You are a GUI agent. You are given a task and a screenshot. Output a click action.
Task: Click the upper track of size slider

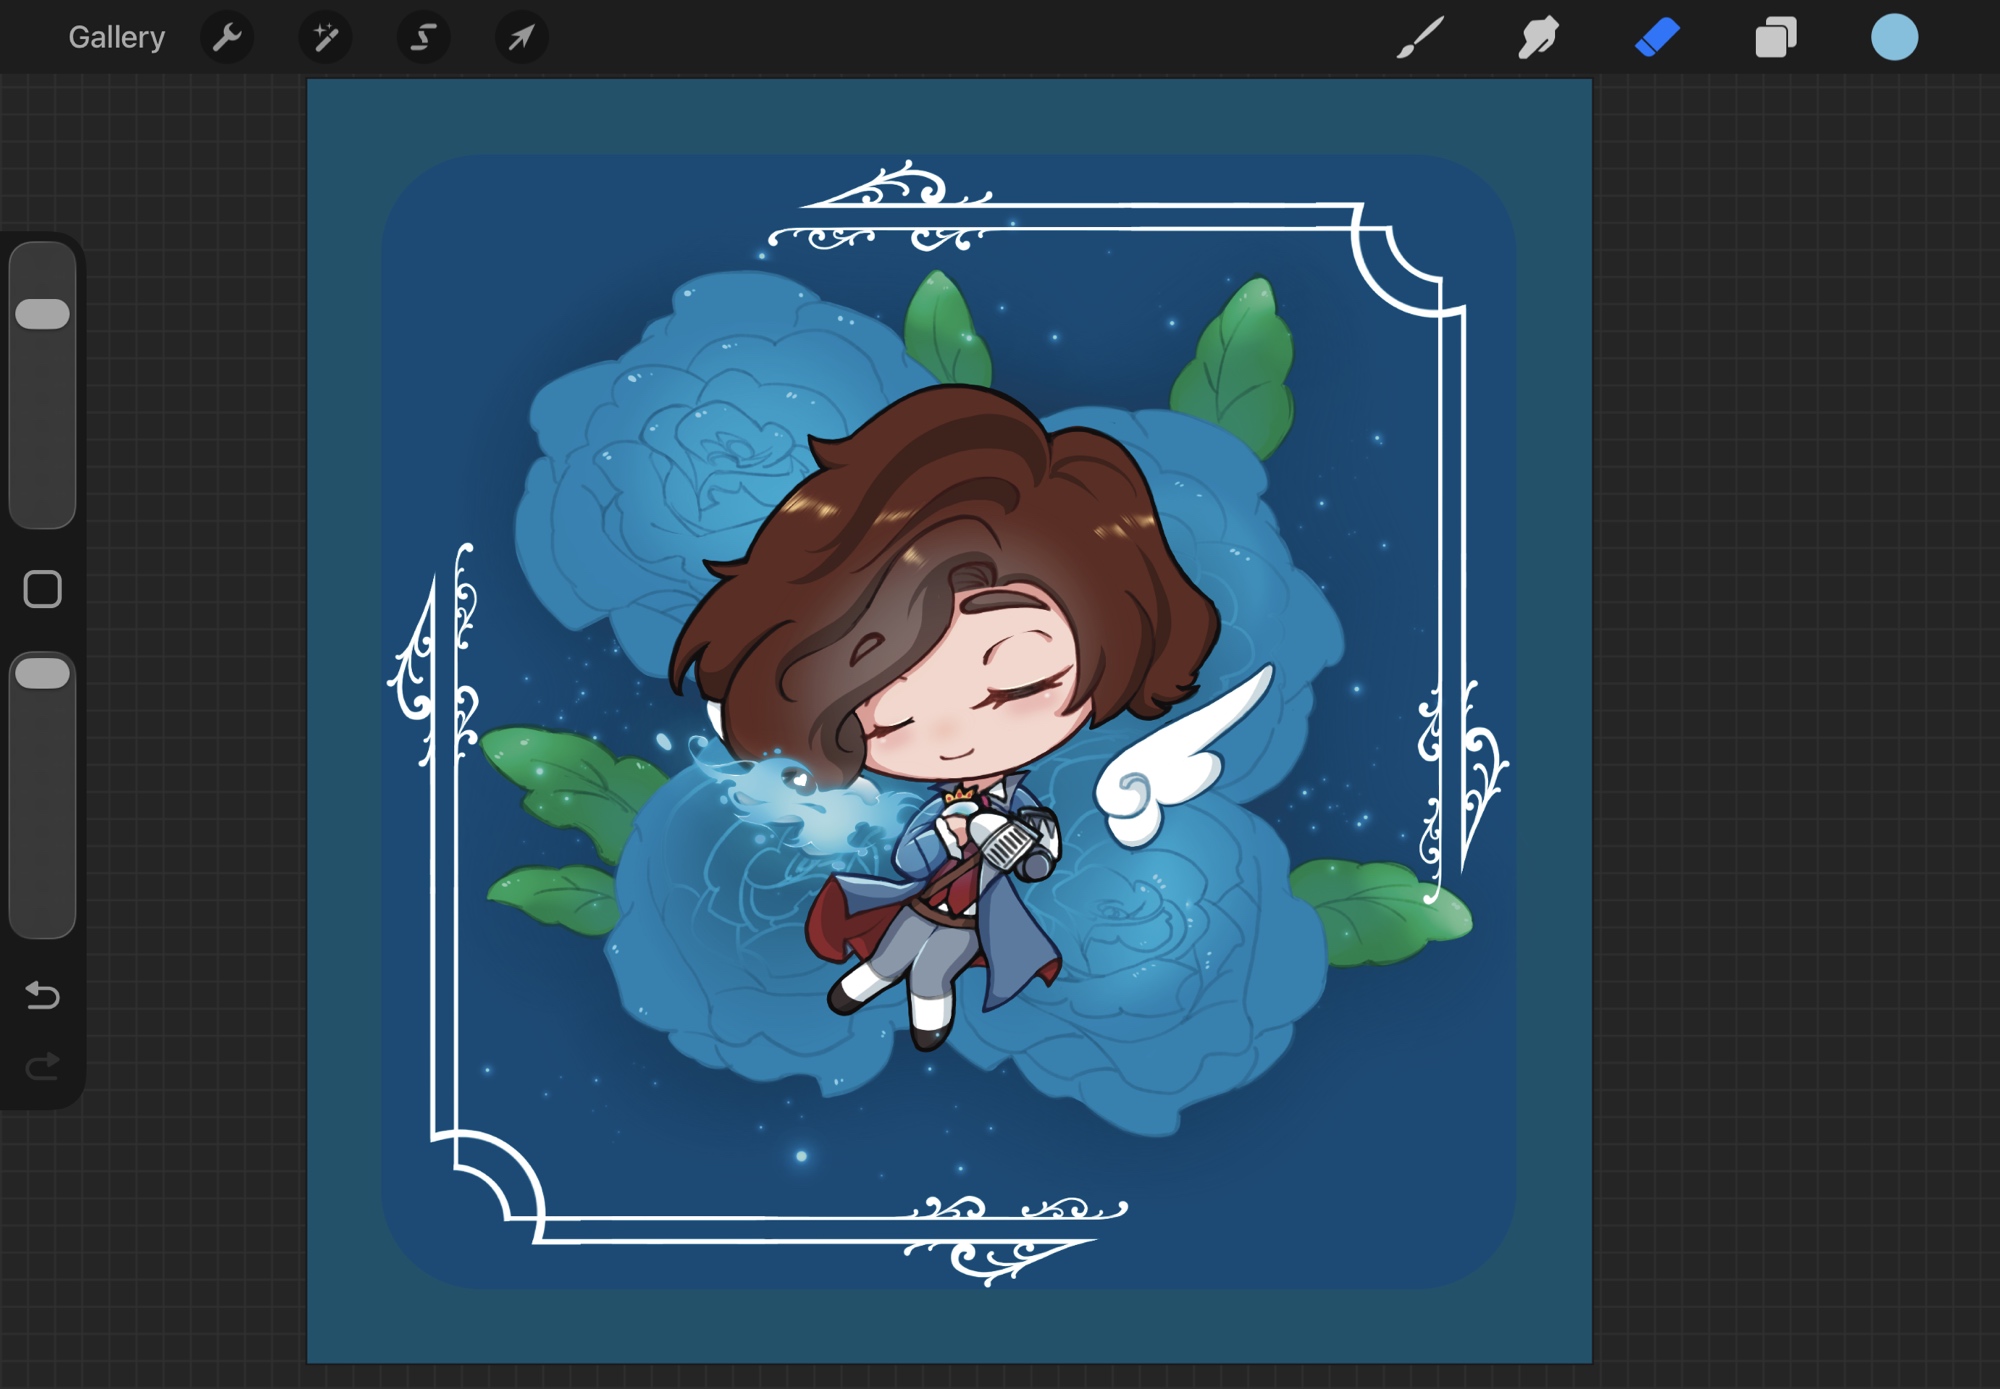click(x=43, y=270)
